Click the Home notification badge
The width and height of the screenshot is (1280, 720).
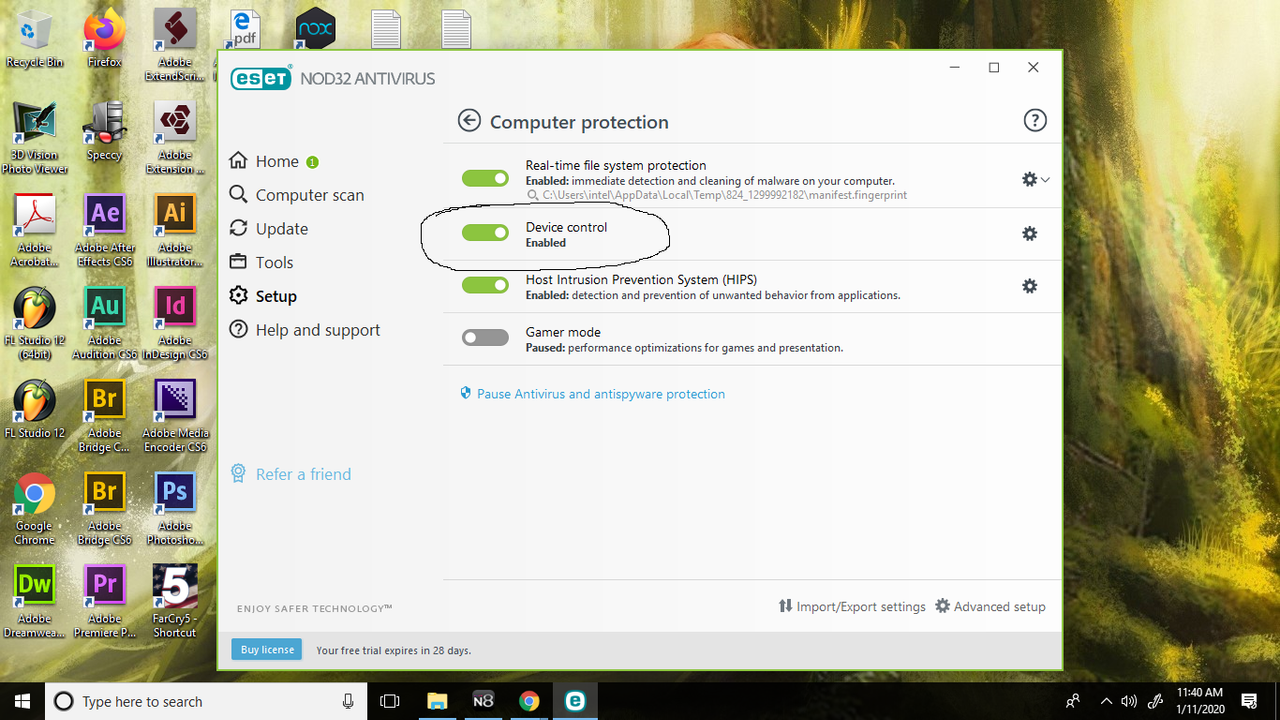[313, 162]
